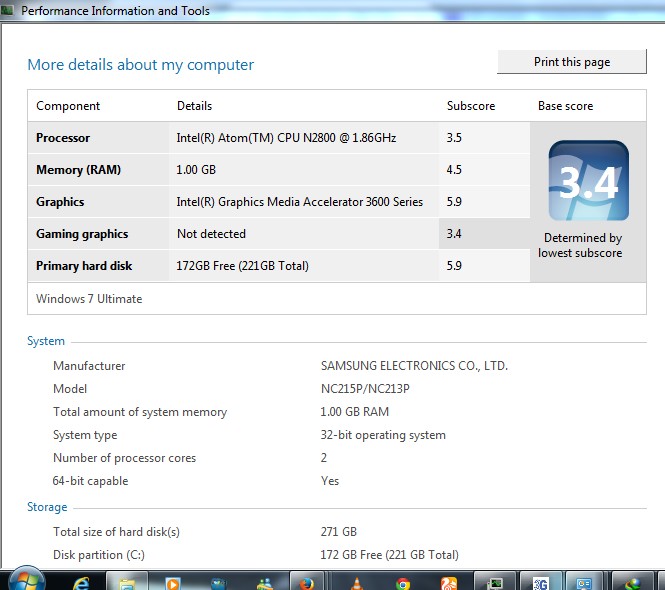The image size is (665, 590).
Task: Click Determined by lowest subscore caption
Action: tap(581, 245)
